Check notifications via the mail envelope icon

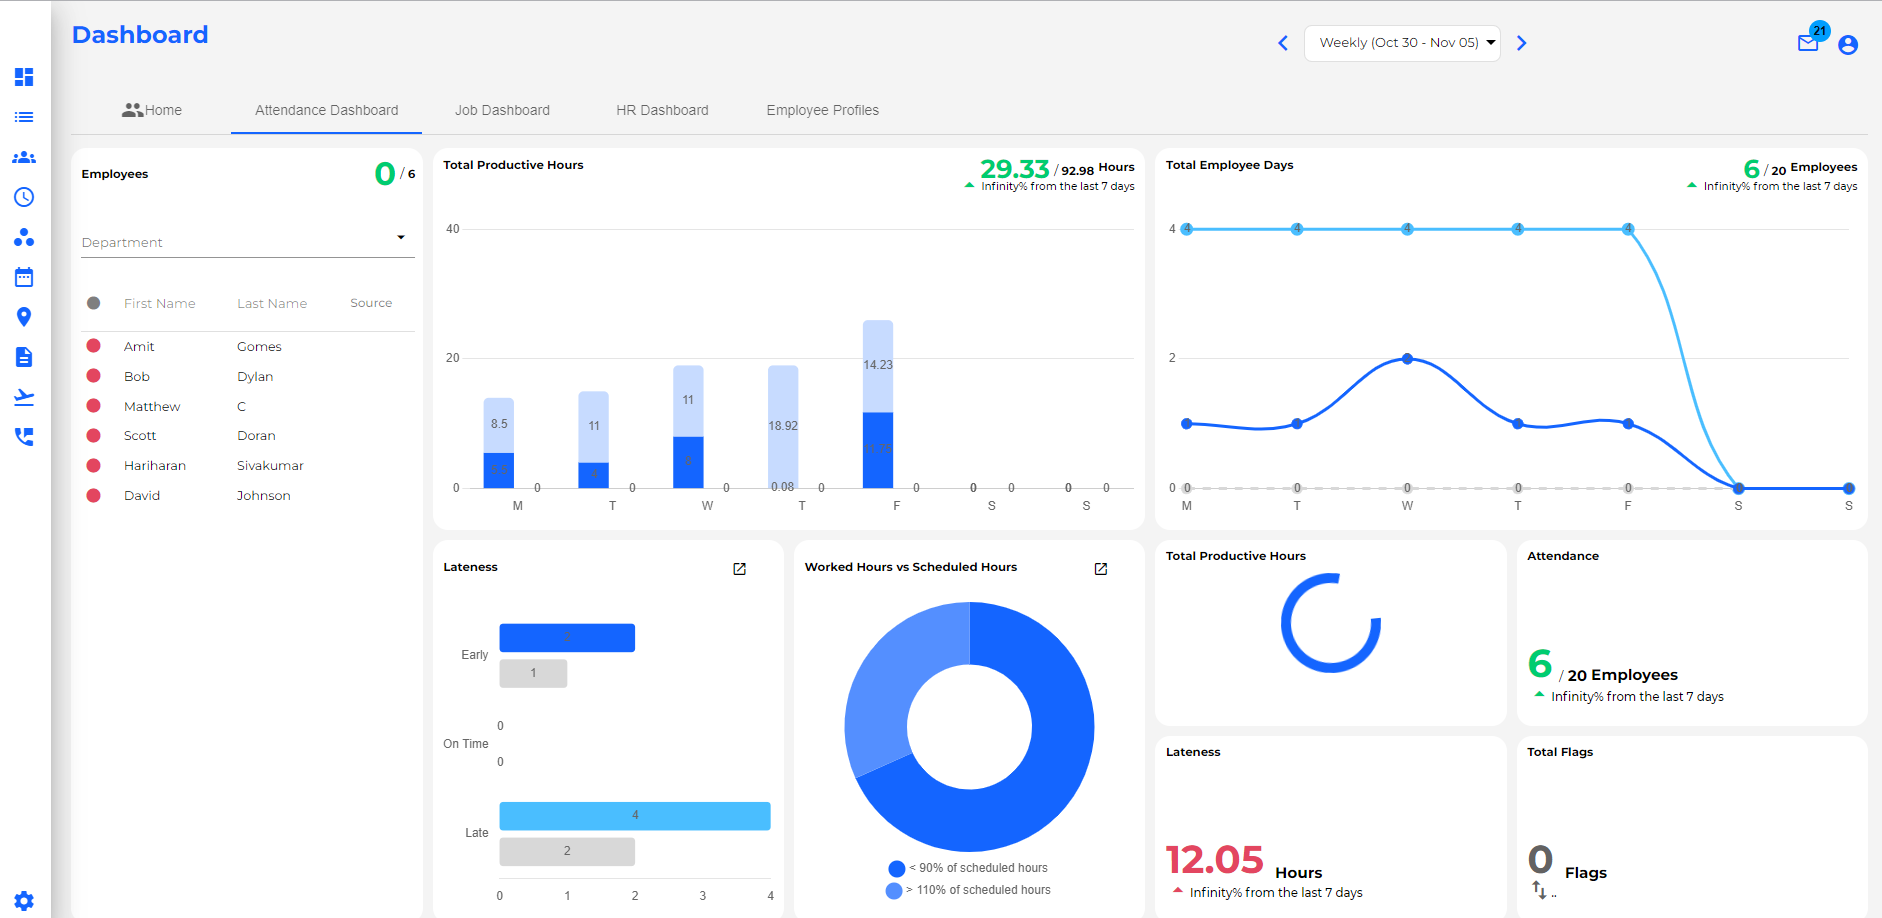(x=1808, y=44)
